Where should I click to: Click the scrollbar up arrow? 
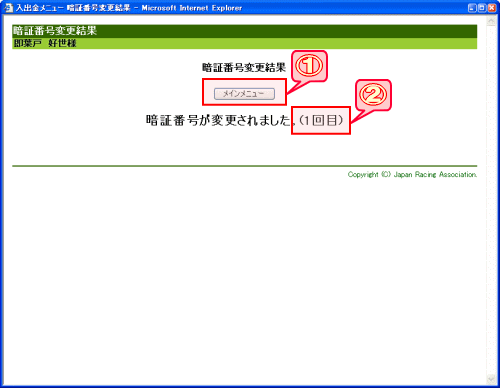491,21
